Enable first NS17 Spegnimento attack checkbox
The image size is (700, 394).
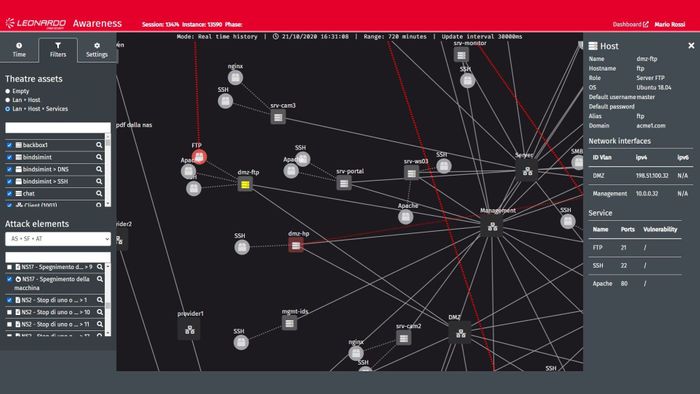click(x=9, y=267)
